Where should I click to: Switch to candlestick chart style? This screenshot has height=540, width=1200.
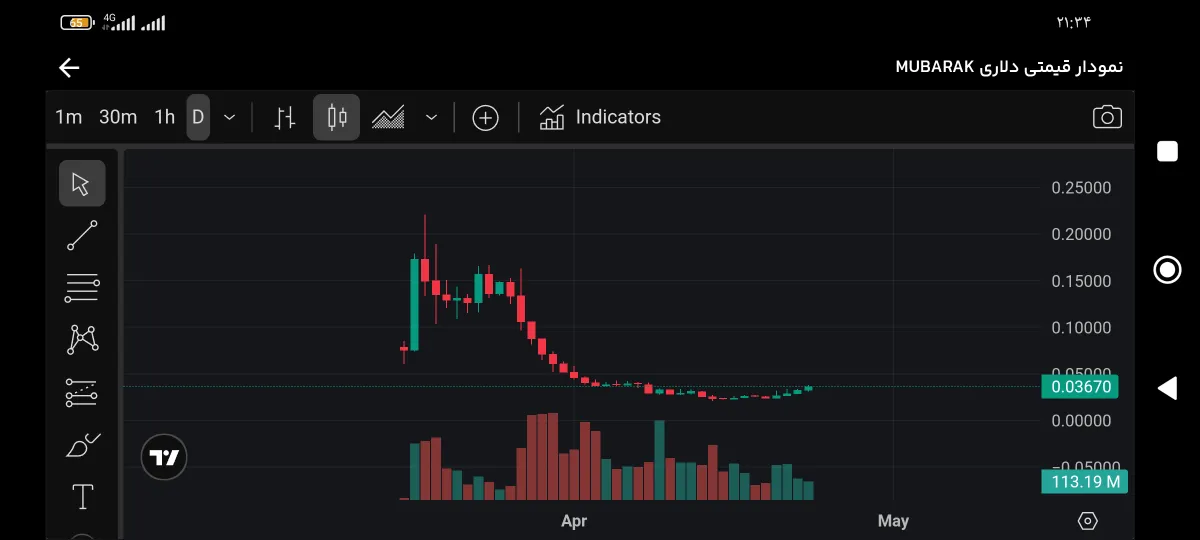point(337,117)
